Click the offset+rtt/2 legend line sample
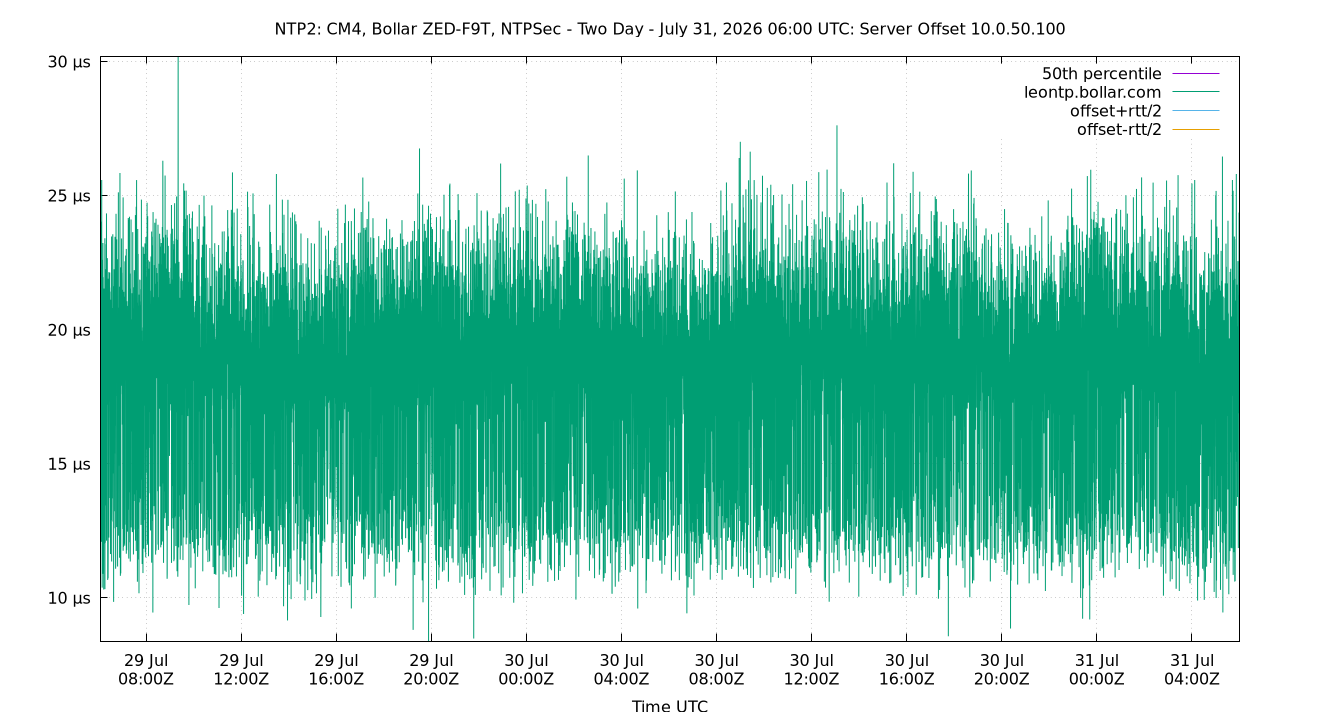Viewport: 1340px width, 720px height. click(x=1196, y=111)
